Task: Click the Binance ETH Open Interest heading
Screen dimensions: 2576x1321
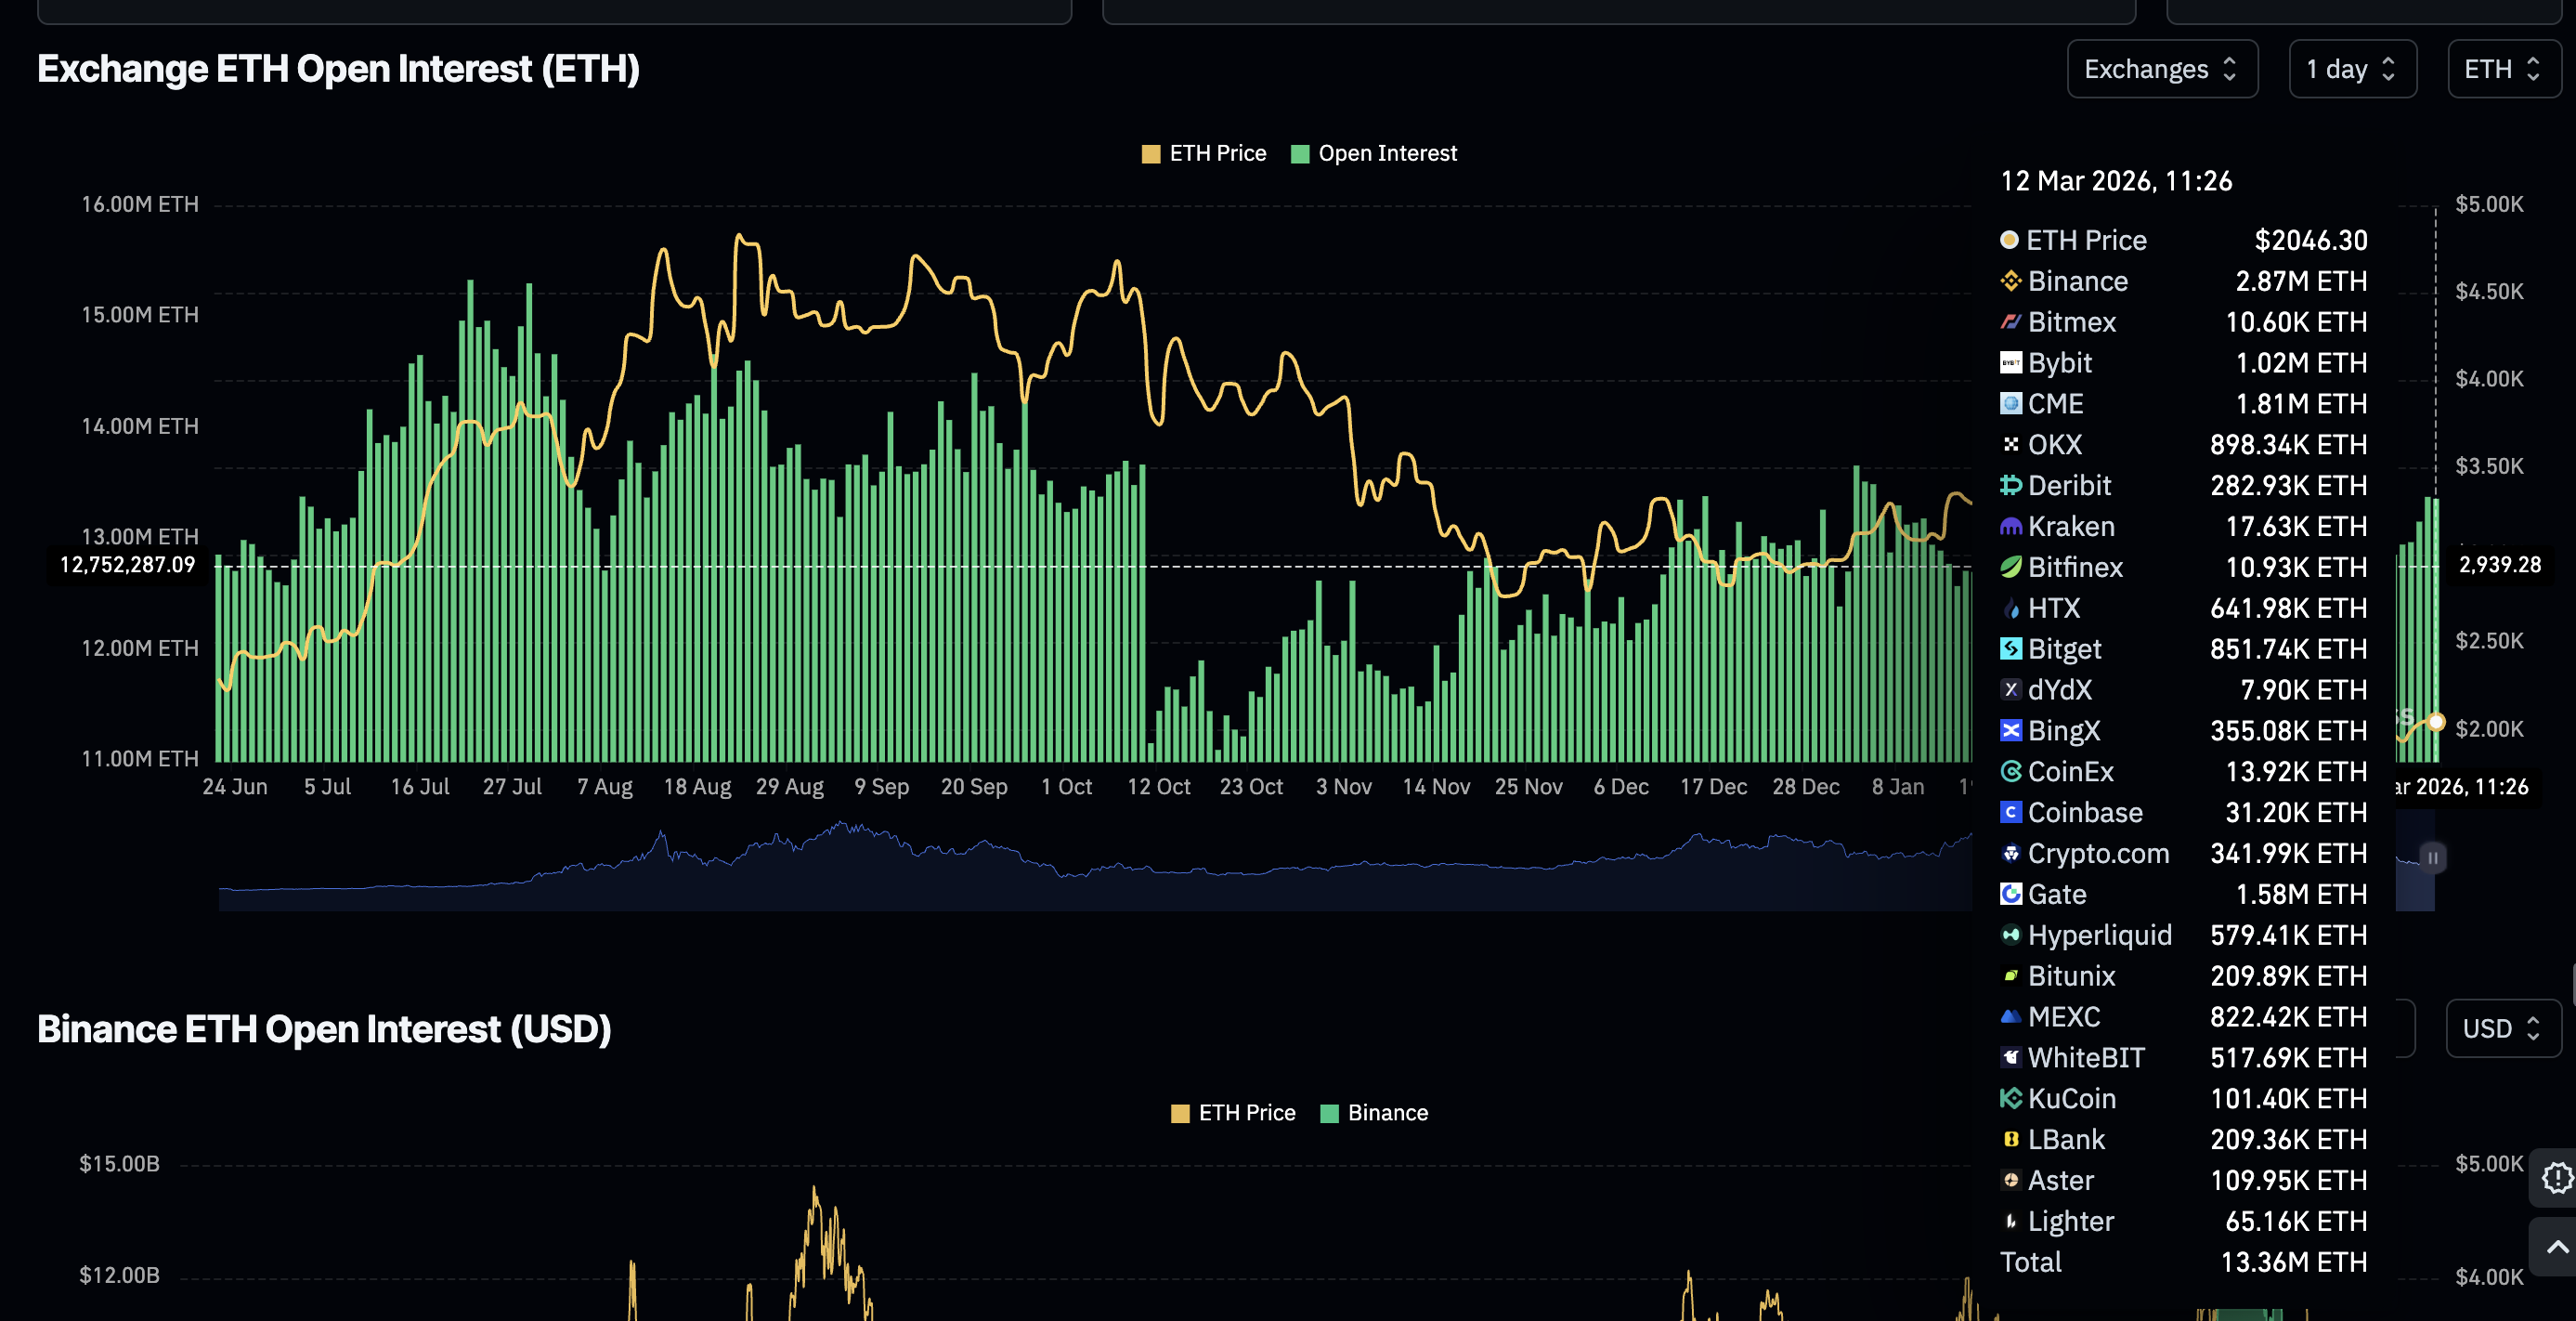Action: tap(324, 1029)
